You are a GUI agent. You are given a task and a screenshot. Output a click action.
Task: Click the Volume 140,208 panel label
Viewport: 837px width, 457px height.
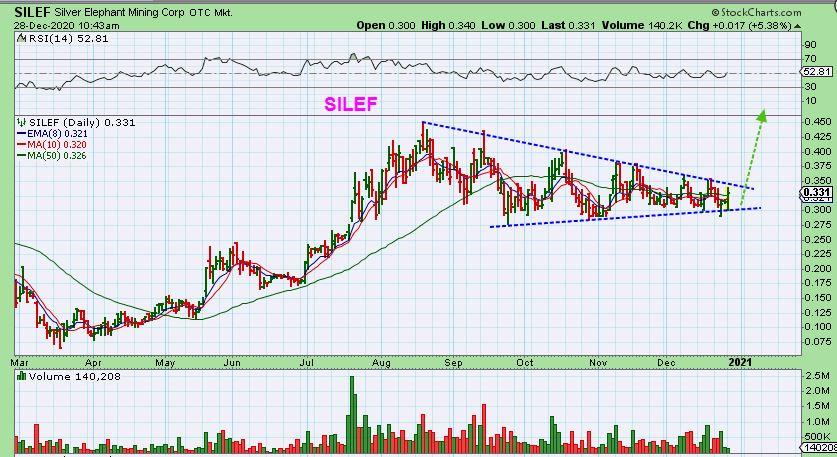(x=75, y=377)
